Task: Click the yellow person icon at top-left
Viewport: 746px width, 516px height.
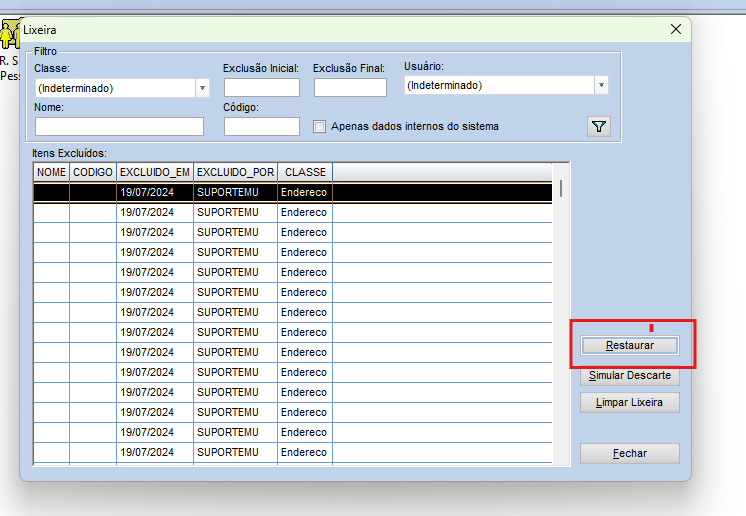Action: [9, 35]
